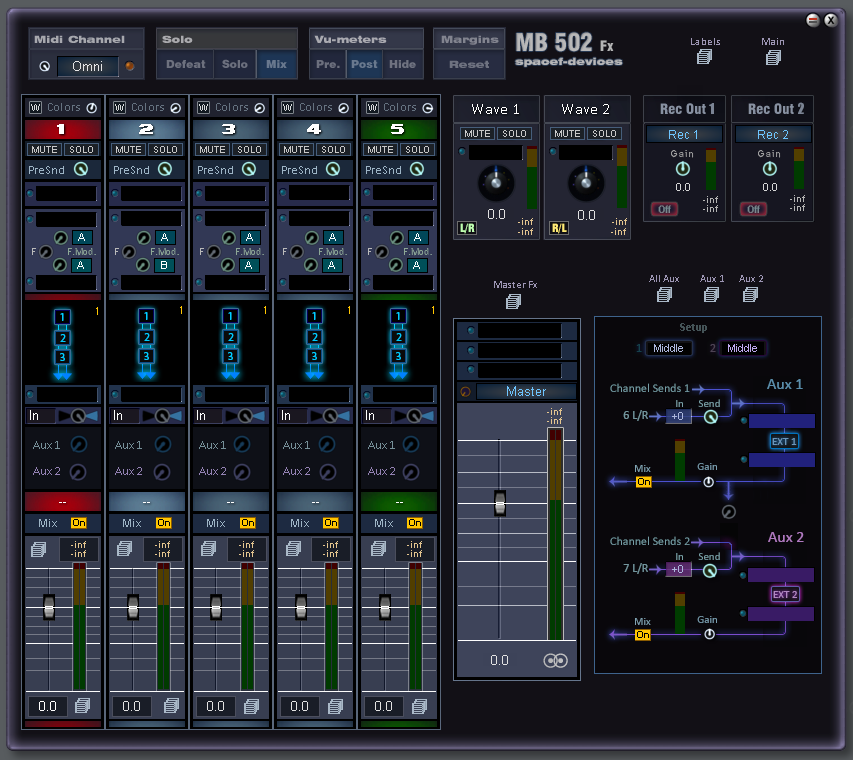This screenshot has width=853, height=760.
Task: Open Aux 1 In +0 selector
Action: [x=678, y=417]
